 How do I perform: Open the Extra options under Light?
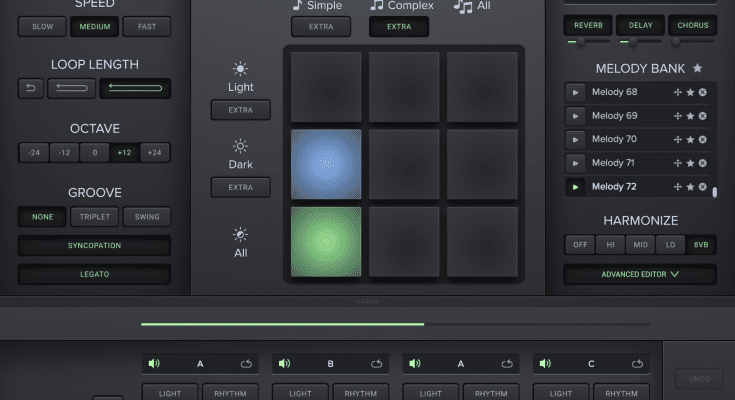coord(240,109)
